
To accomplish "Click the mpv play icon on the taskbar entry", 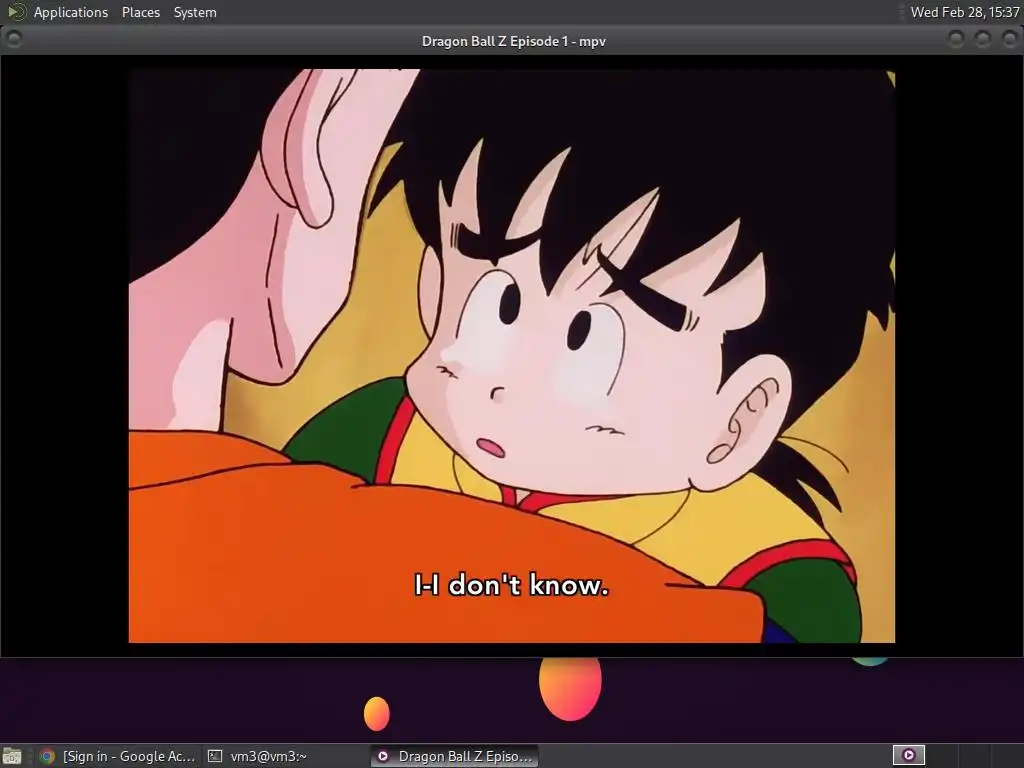I will (x=383, y=756).
